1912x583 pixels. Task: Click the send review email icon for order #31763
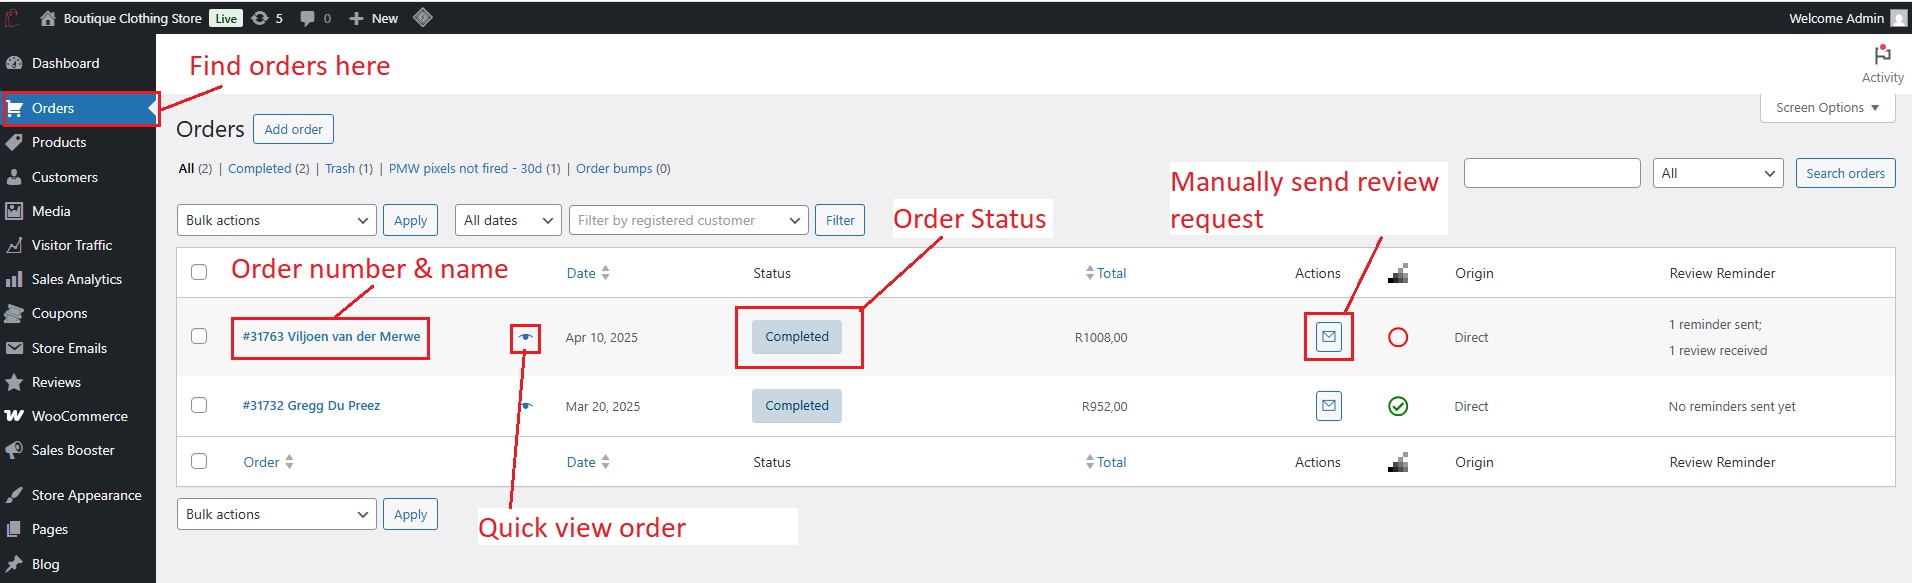pyautogui.click(x=1328, y=337)
